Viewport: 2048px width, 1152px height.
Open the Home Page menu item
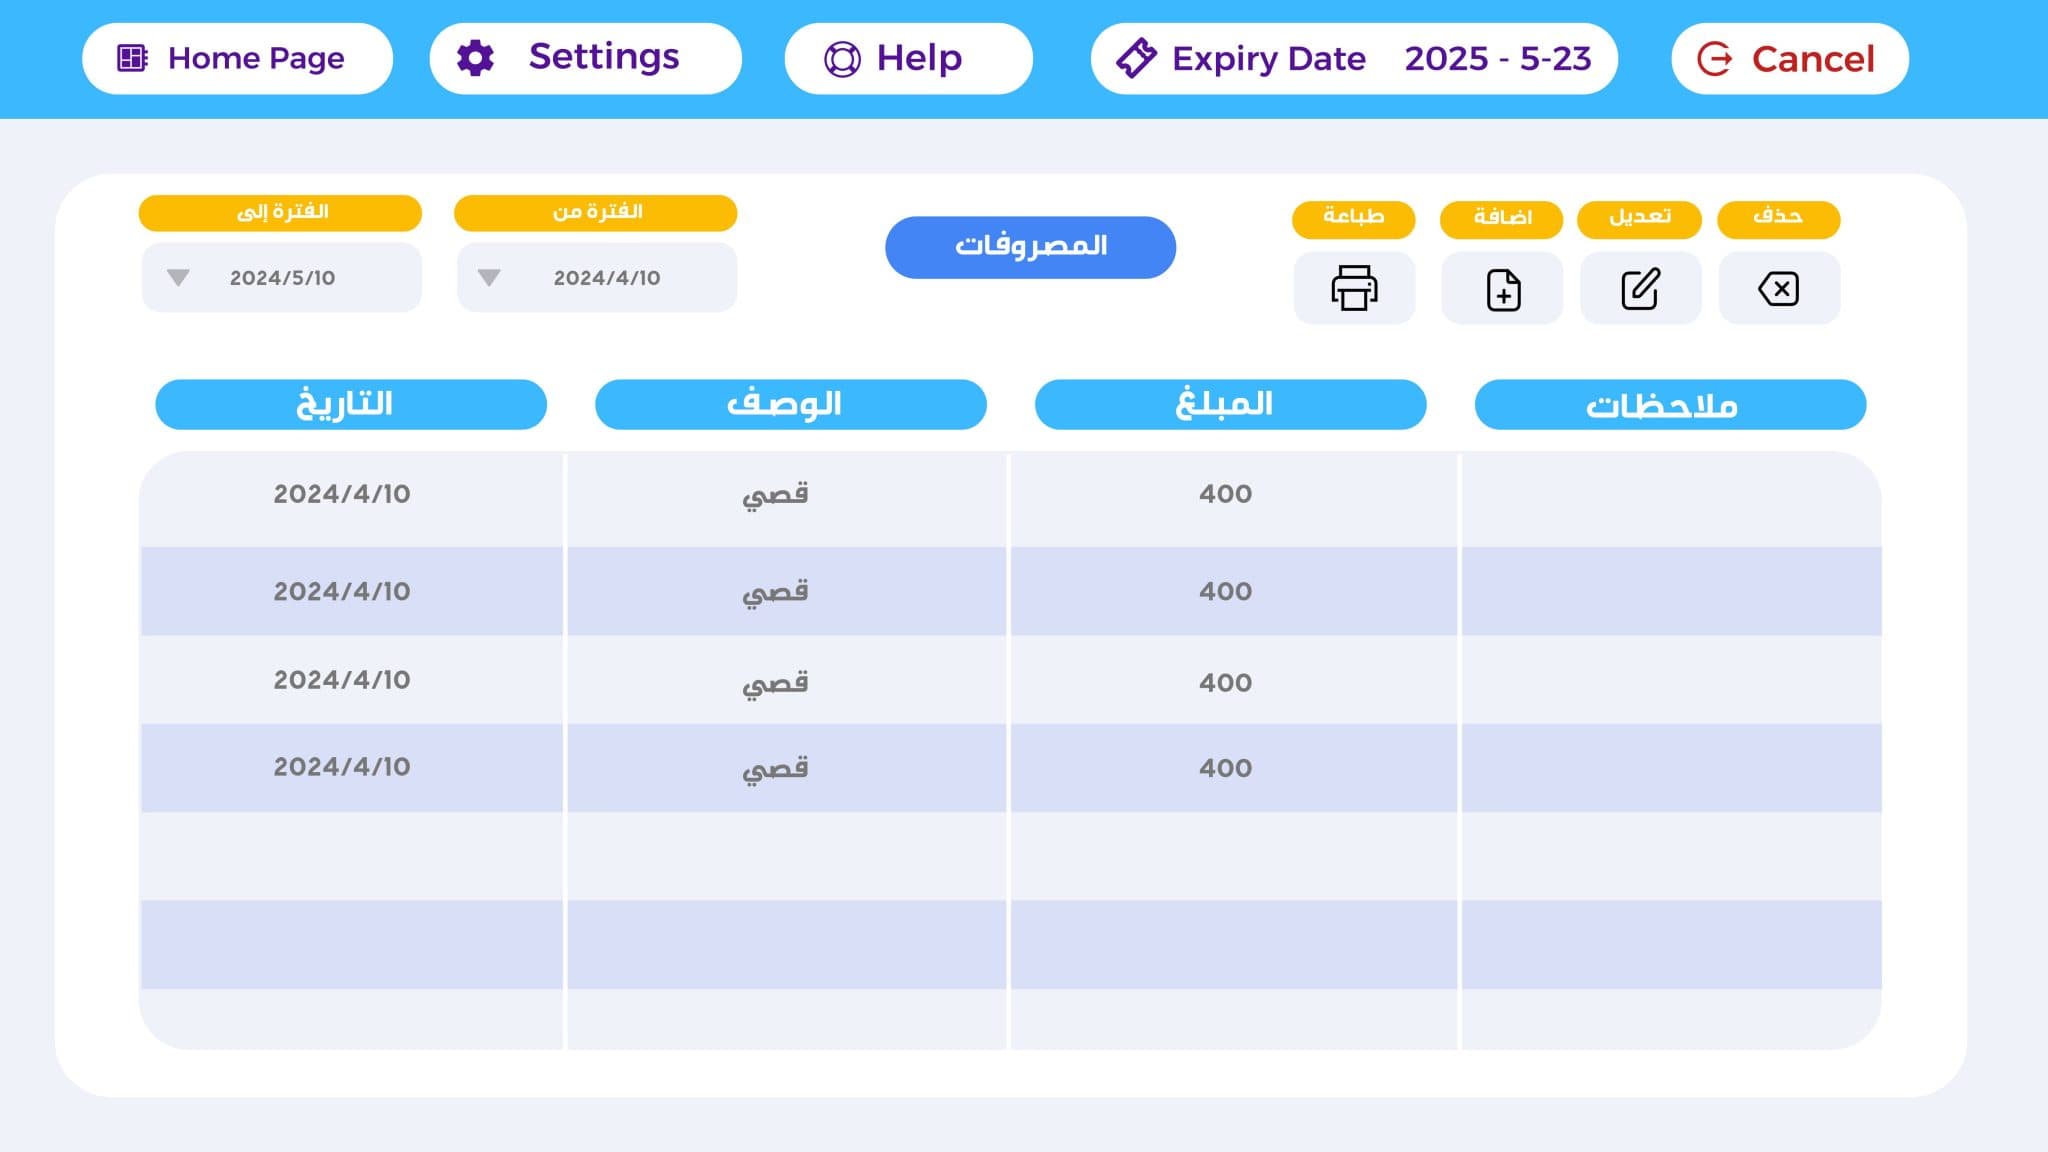[x=255, y=58]
